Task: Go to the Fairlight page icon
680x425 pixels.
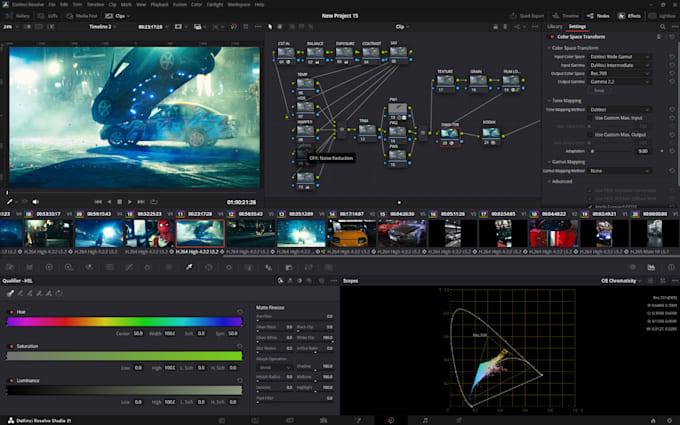Action: pos(425,420)
